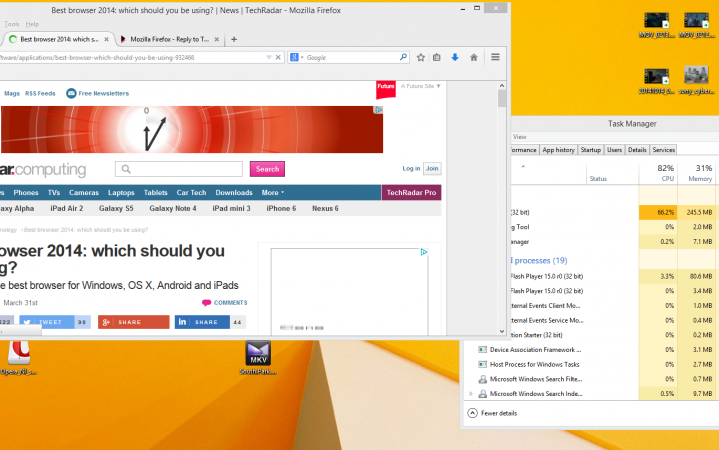Switch to Users tab in Task Manager
This screenshot has height=450, width=719.
click(614, 150)
